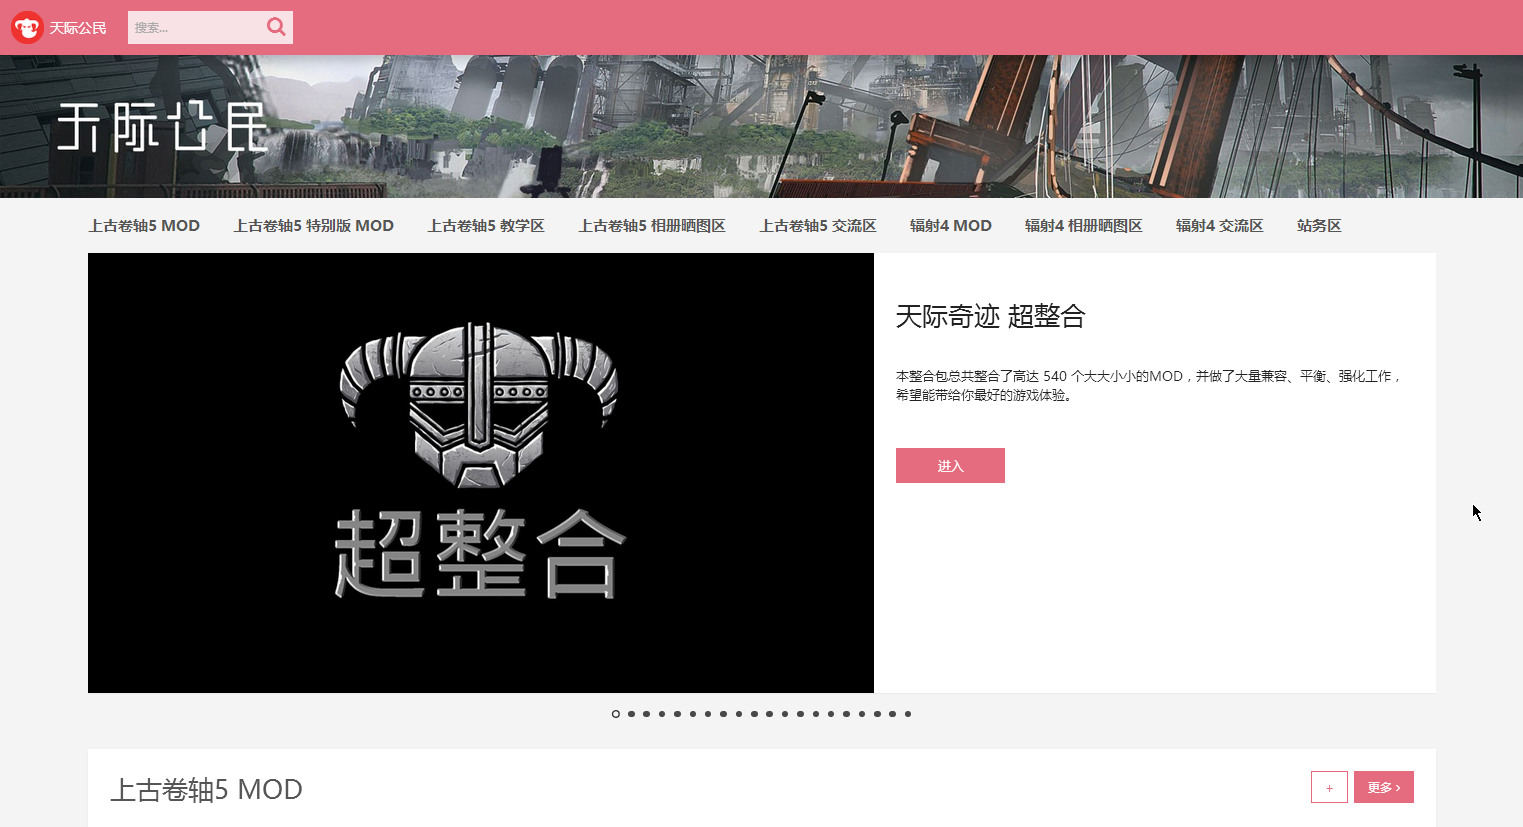This screenshot has width=1523, height=827.
Task: Open the 天际公民 site name link
Action: click(78, 28)
